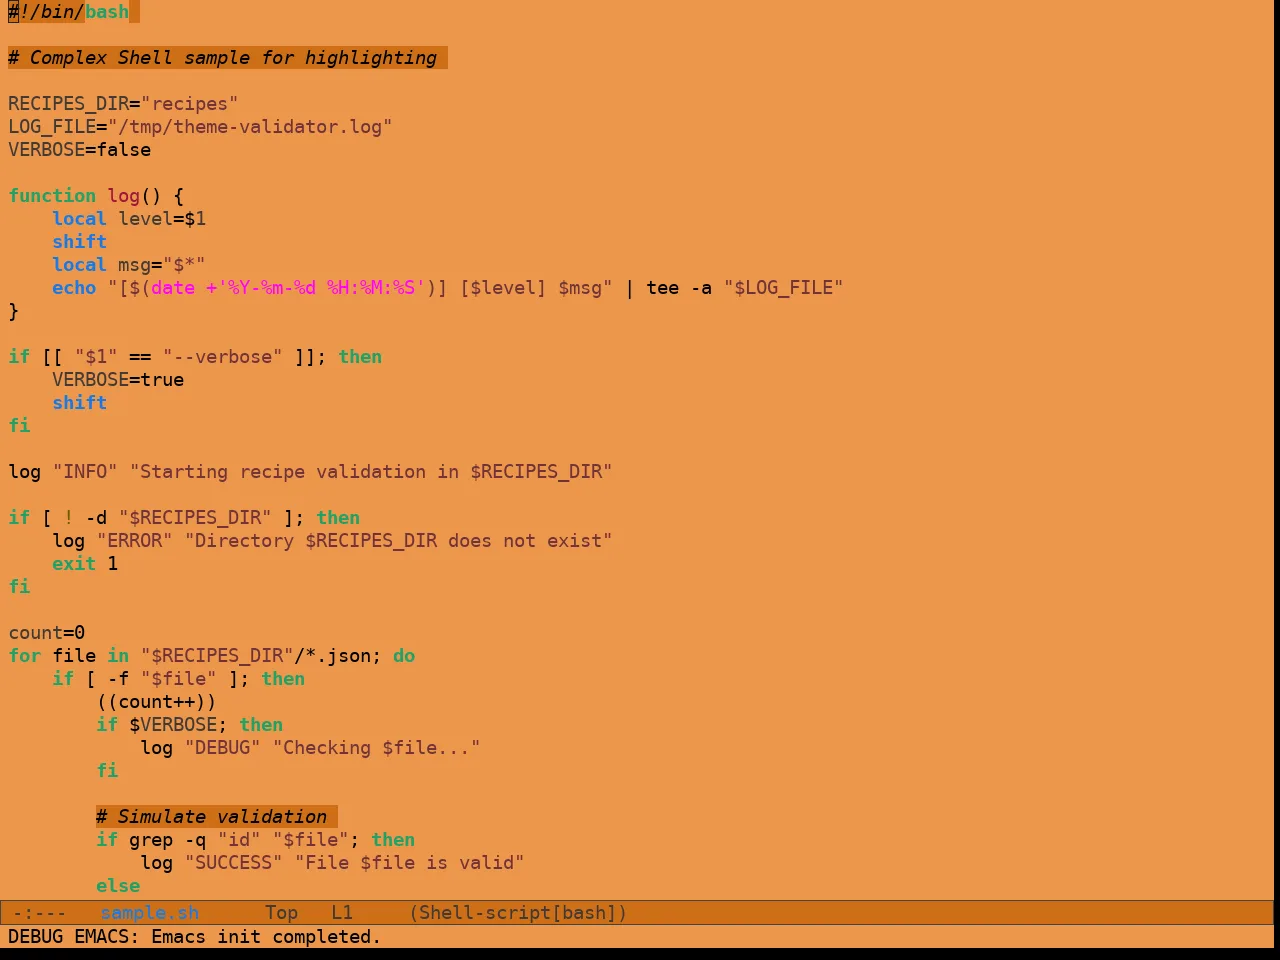Viewport: 1280px width, 960px height.
Task: Click the log "SUCCESS" File is valid line
Action: [x=332, y=863]
